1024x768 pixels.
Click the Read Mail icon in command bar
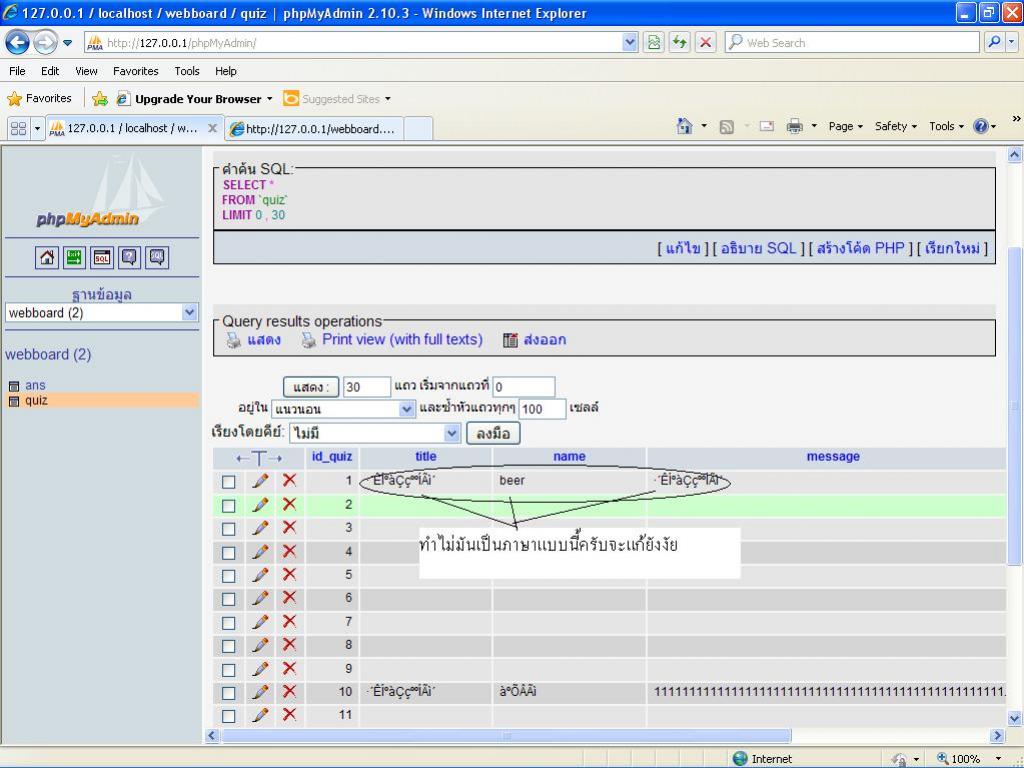[767, 126]
